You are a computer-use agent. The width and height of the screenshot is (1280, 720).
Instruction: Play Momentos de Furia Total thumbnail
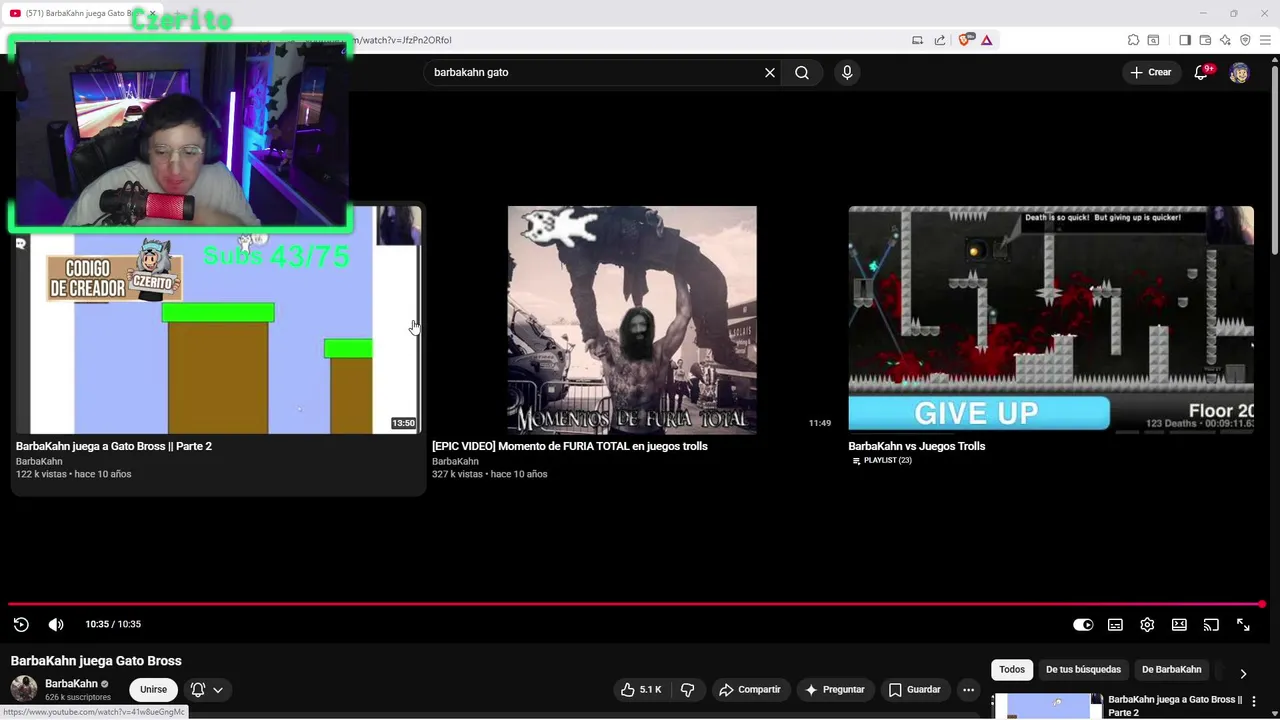coord(632,320)
